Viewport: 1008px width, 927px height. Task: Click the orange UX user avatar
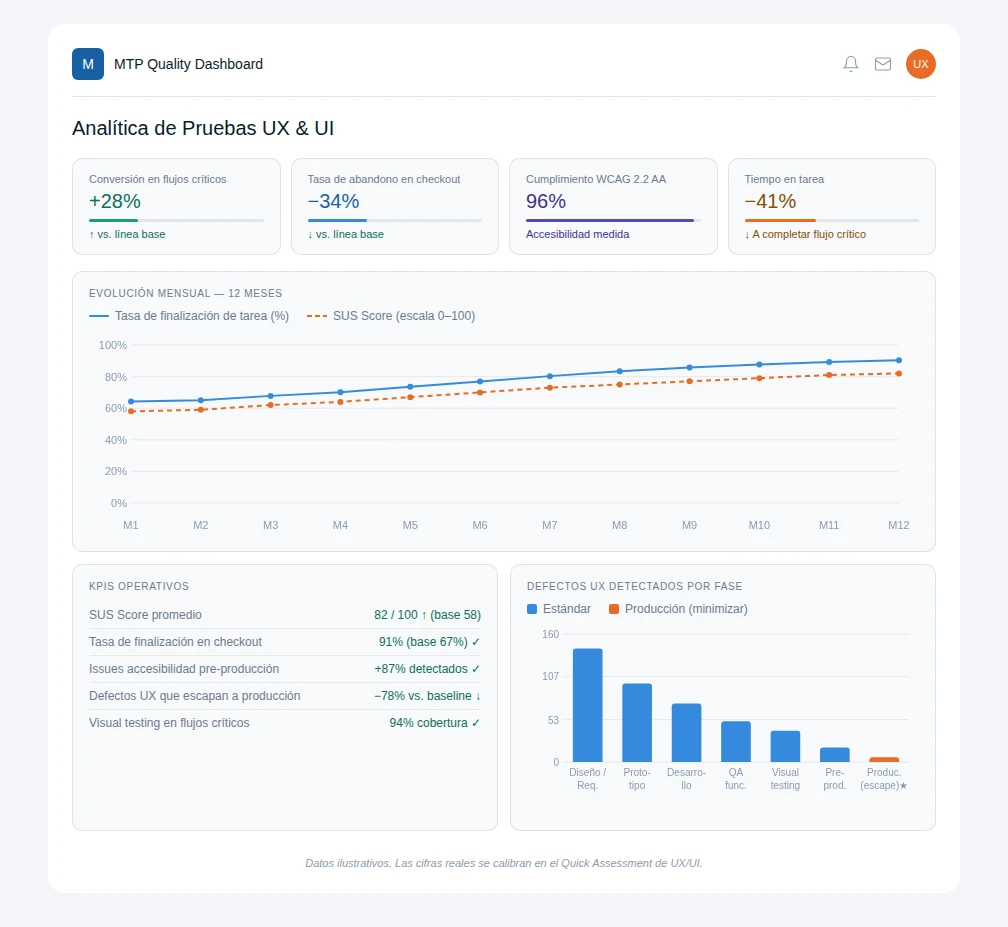pos(920,64)
